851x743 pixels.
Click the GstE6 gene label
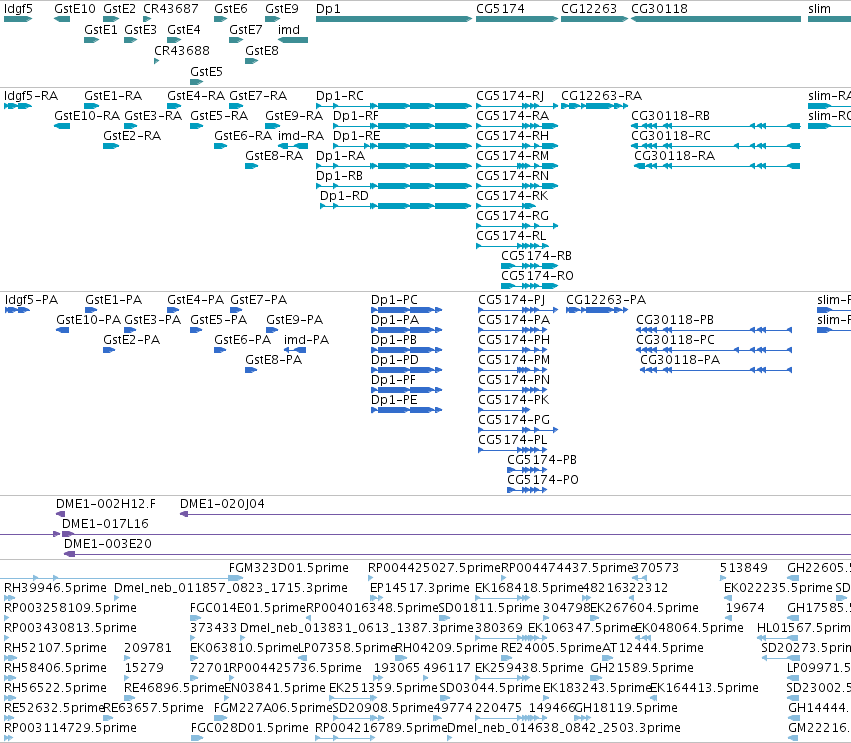click(231, 9)
